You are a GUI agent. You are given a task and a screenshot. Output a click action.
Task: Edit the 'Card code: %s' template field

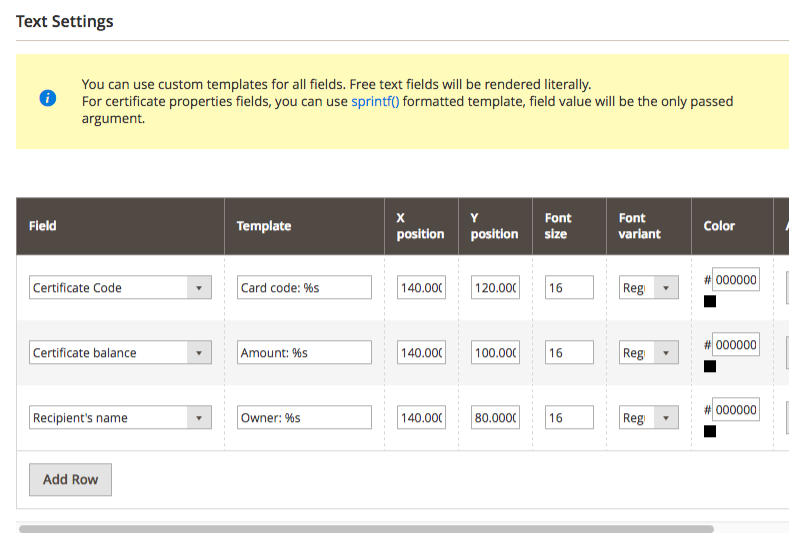304,288
